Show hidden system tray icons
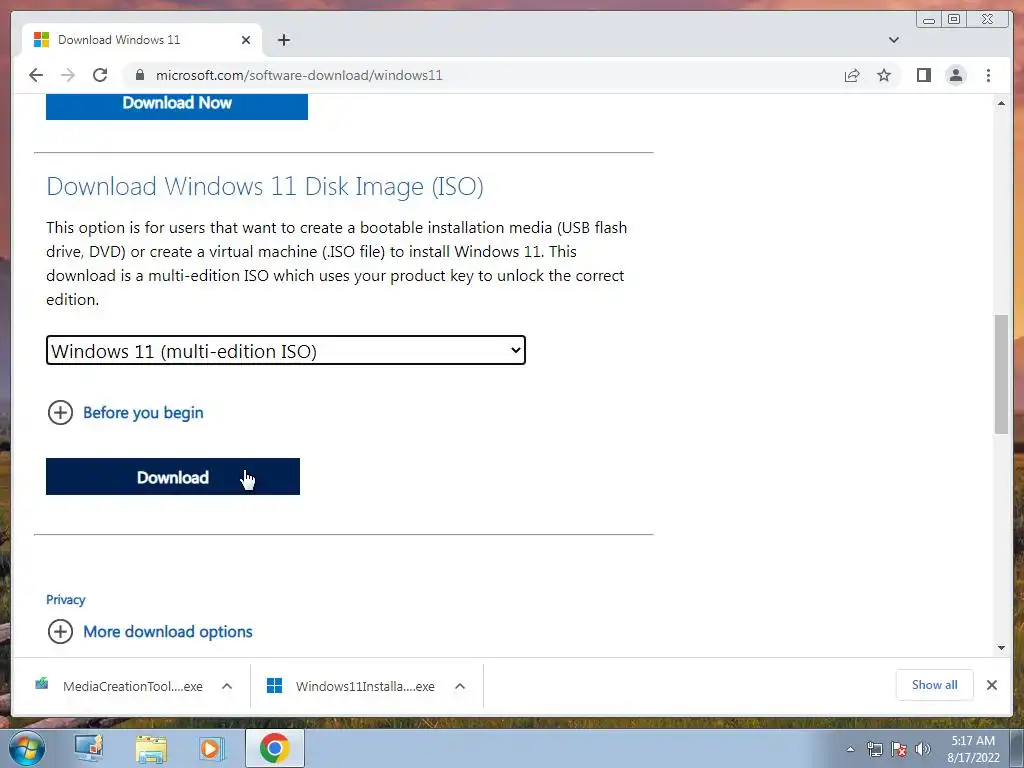Screen dimensions: 1024x768 coord(850,749)
